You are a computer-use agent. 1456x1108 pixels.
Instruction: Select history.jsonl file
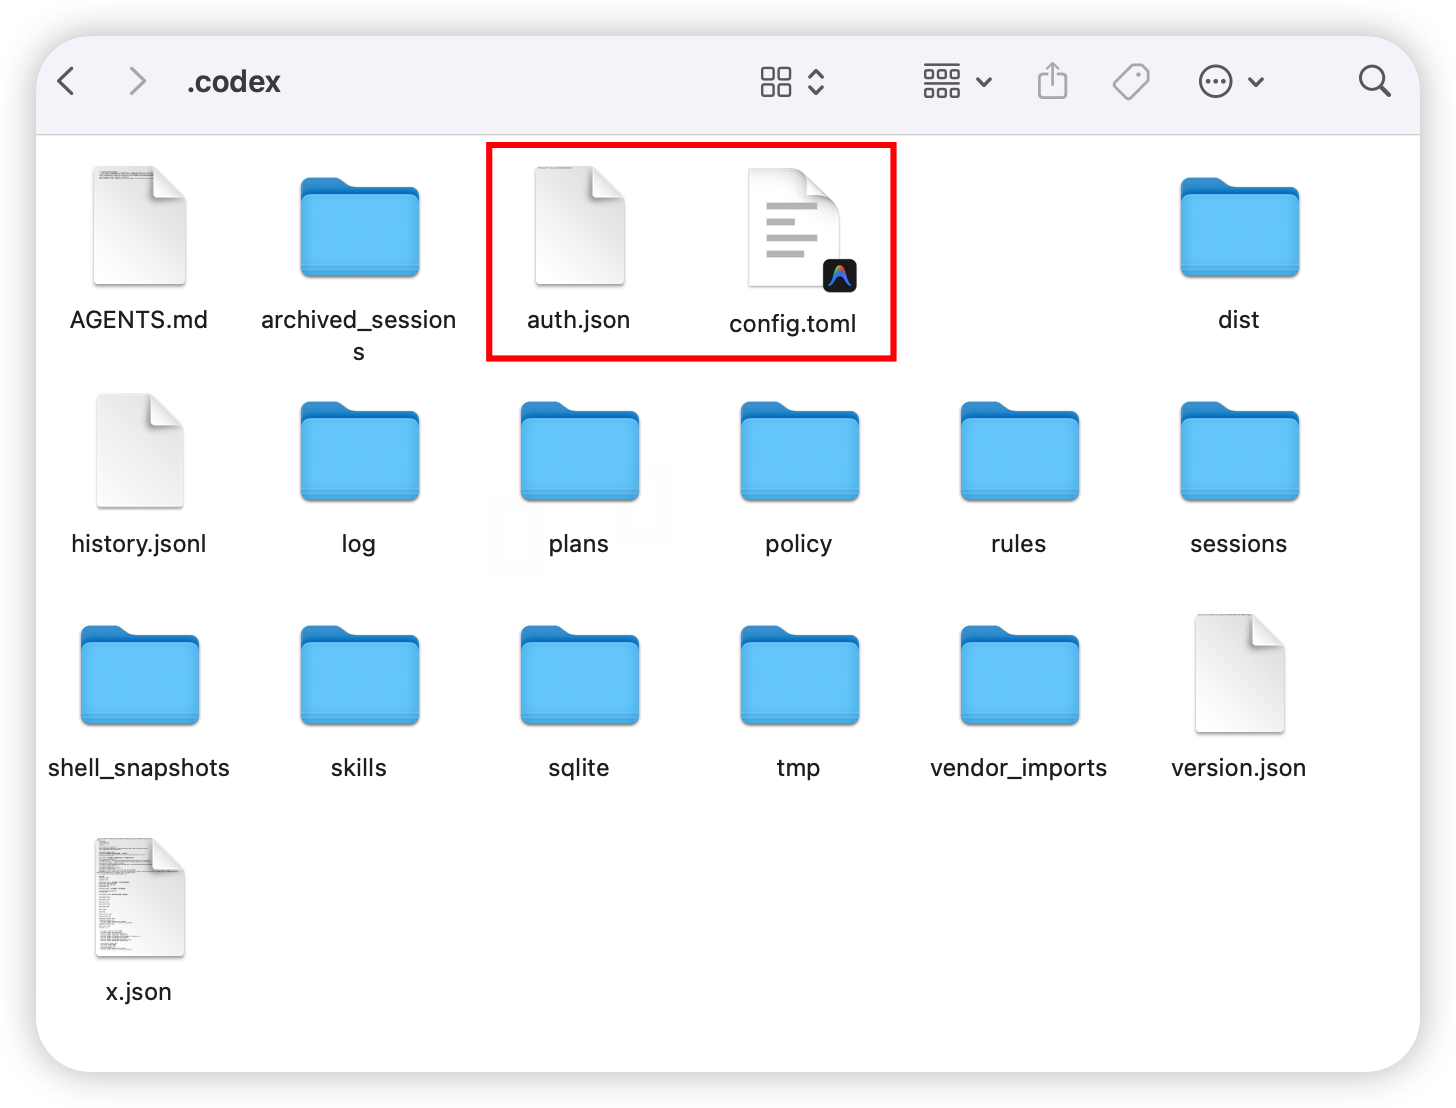point(139,451)
